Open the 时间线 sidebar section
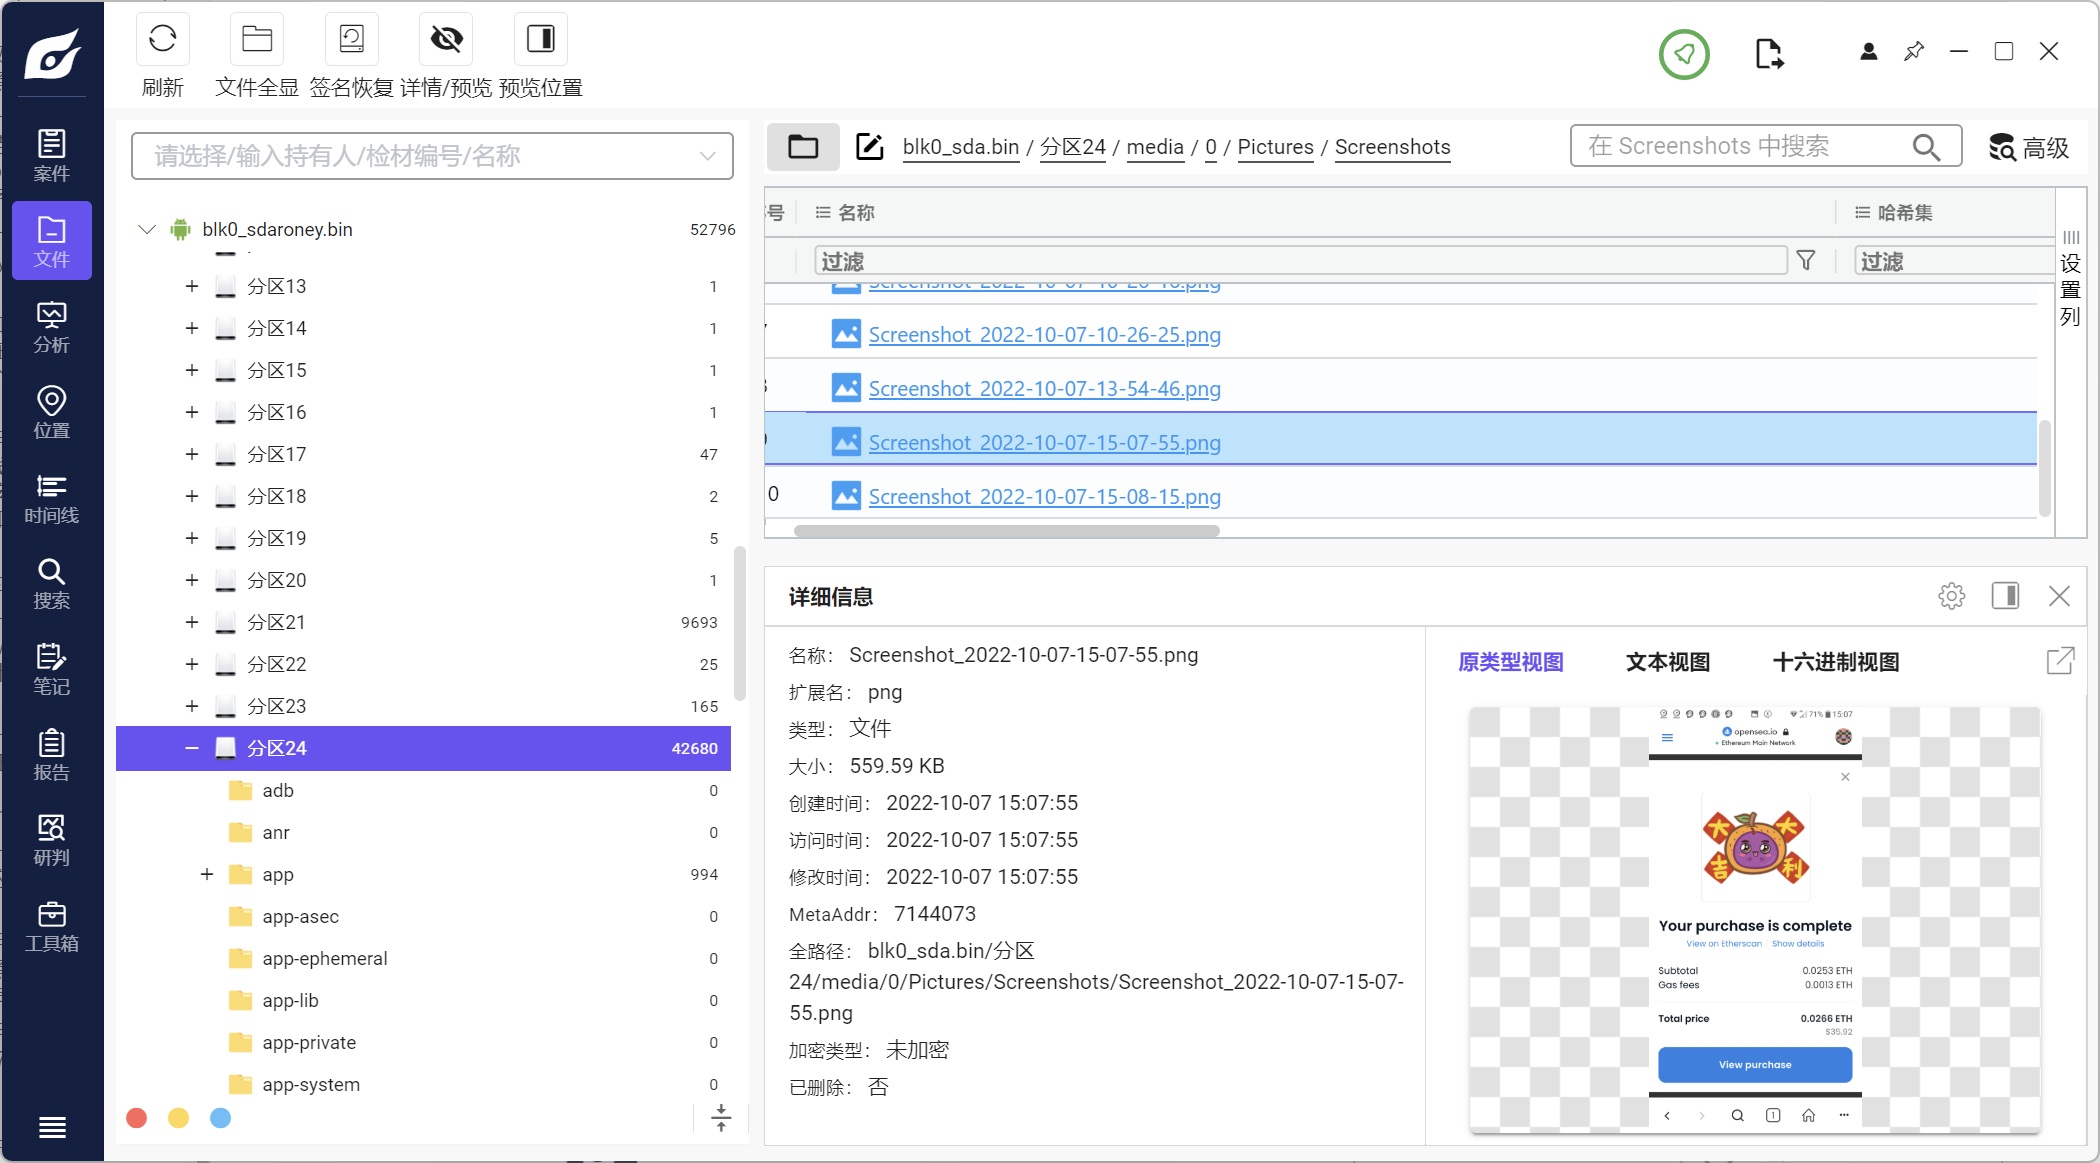 (x=52, y=498)
